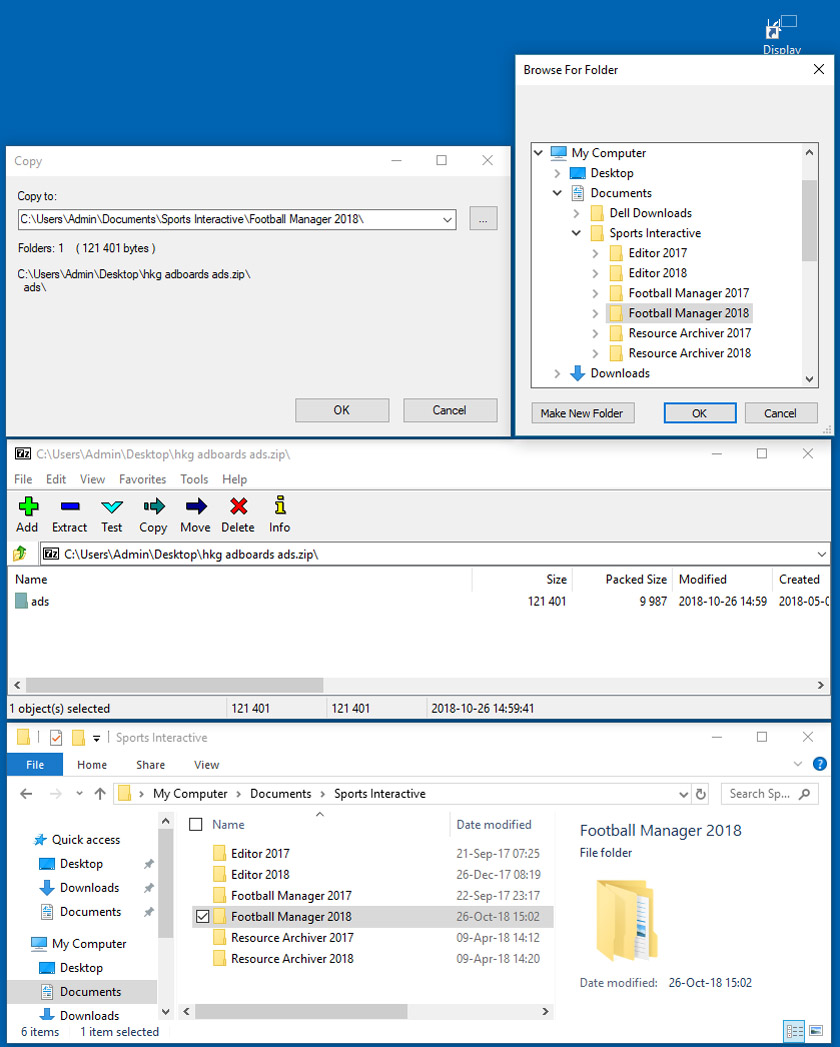Expand the Downloads node in folder tree

click(x=557, y=373)
